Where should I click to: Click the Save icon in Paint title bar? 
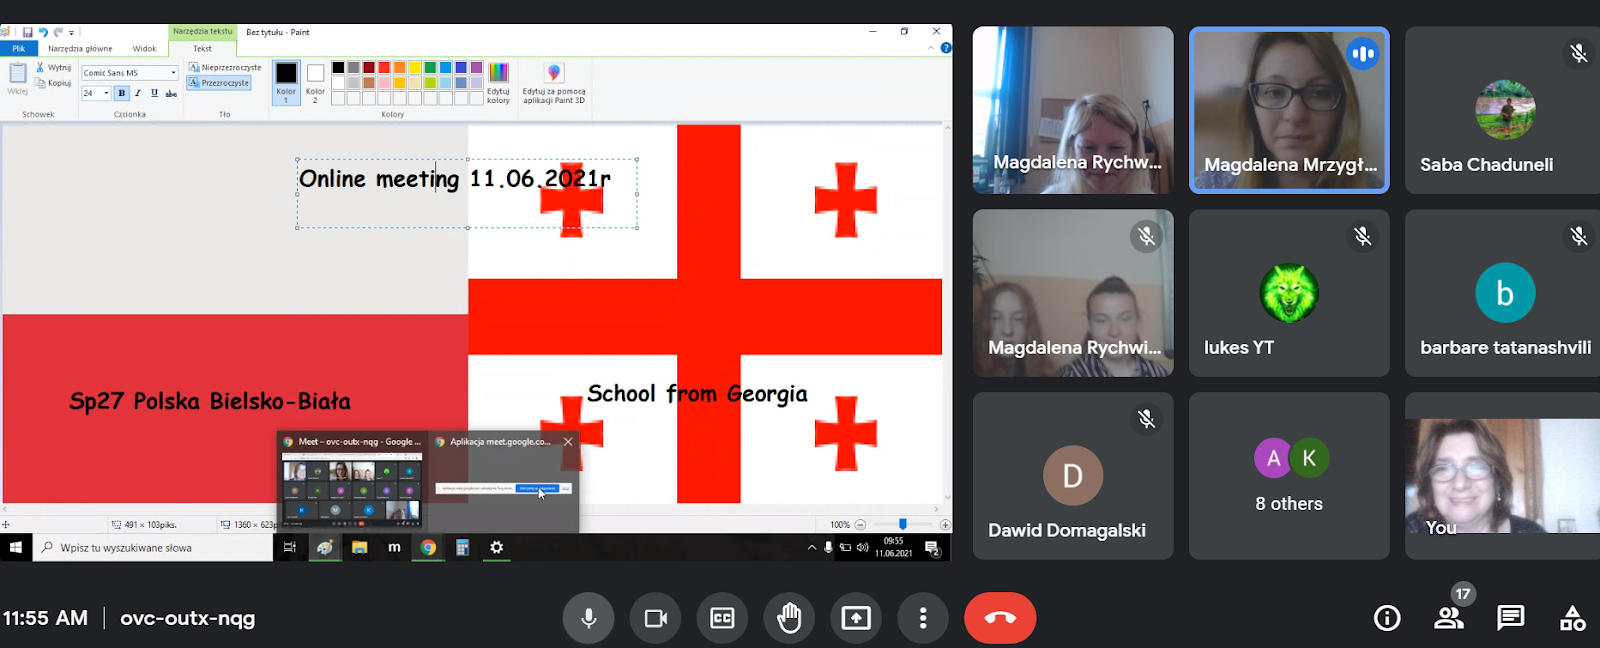pos(27,32)
